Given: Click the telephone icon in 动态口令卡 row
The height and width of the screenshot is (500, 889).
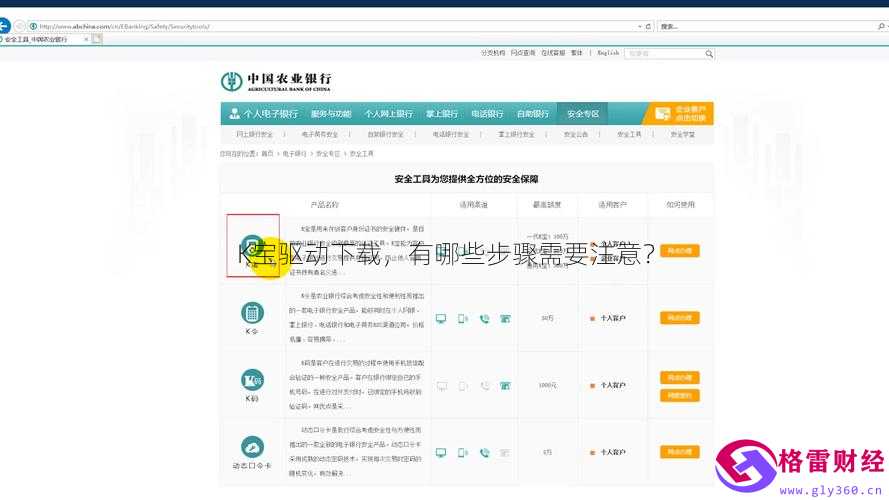Looking at the screenshot, I should (x=484, y=452).
